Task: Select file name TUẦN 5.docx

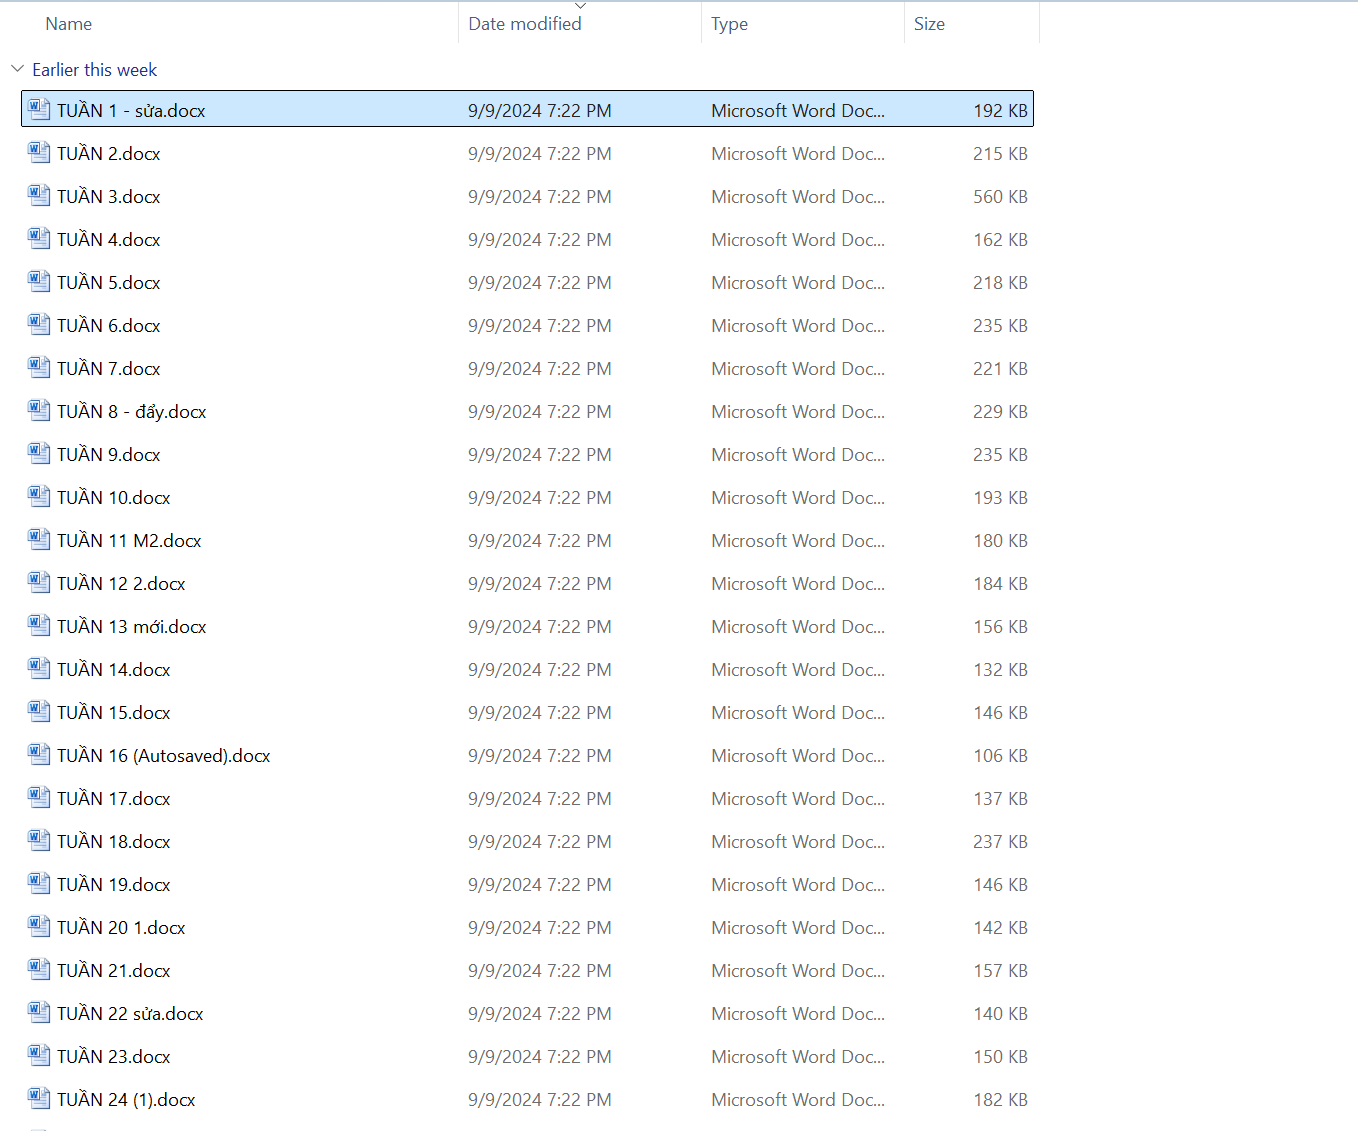Action: tap(109, 283)
